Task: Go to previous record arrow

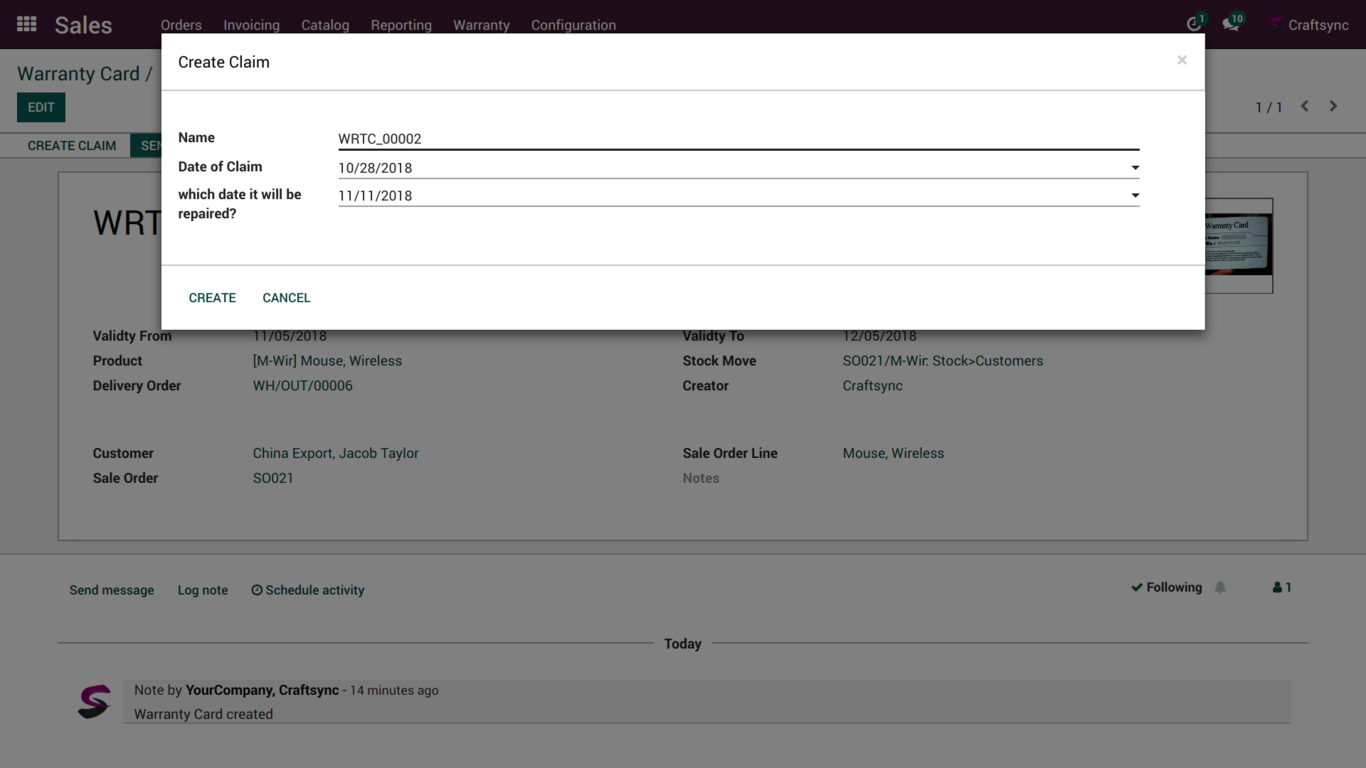Action: (1305, 106)
